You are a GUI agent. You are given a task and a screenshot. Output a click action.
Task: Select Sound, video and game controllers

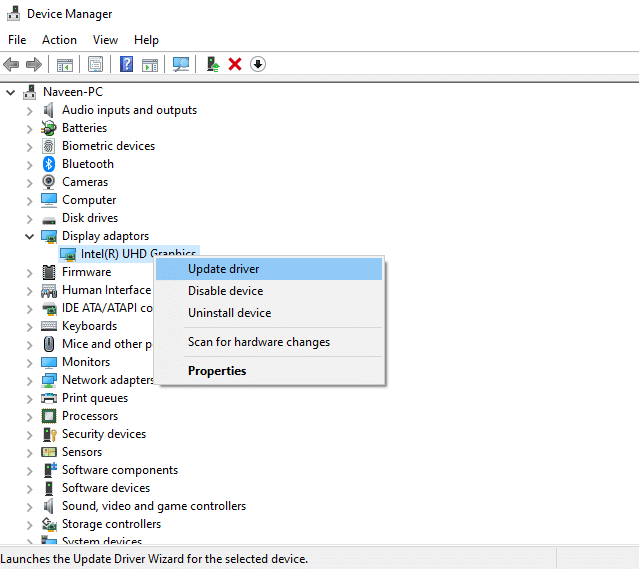click(153, 506)
